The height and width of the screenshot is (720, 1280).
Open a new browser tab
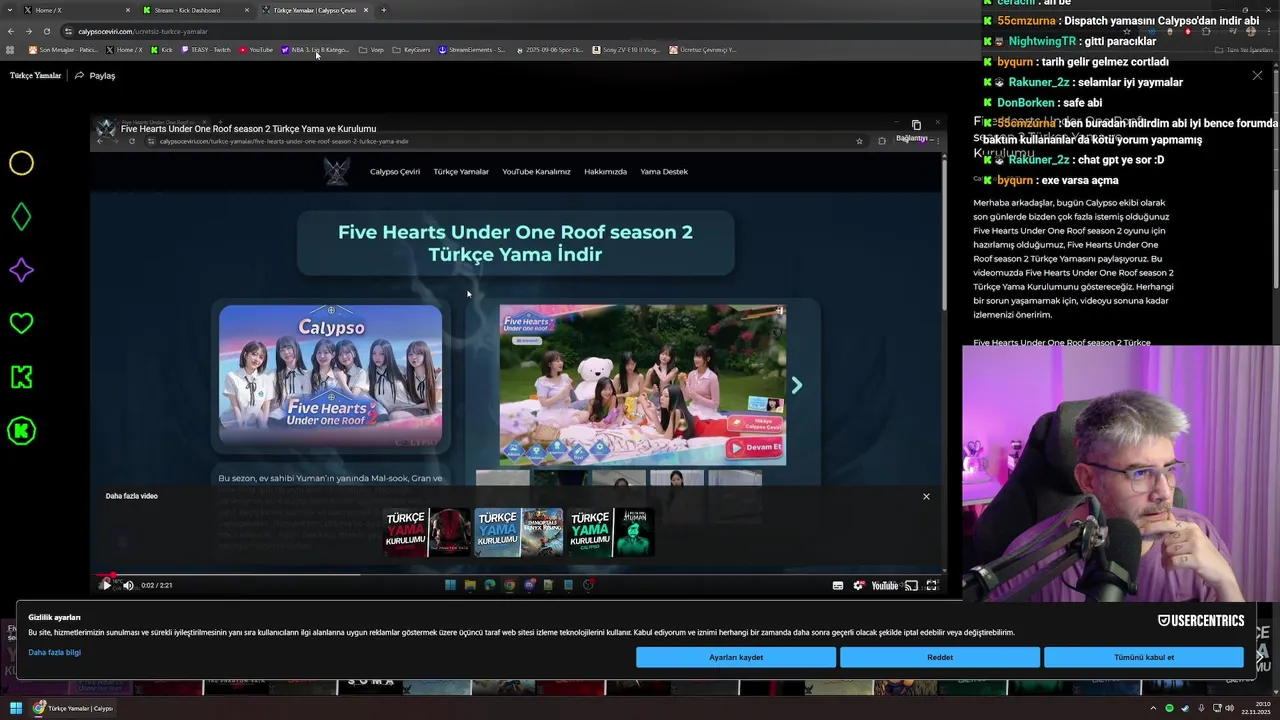pos(384,10)
